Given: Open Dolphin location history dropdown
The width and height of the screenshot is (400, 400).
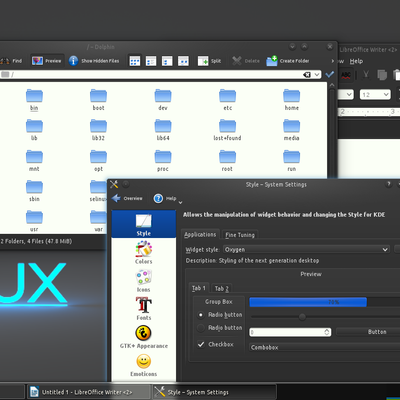Looking at the screenshot, I should click(x=317, y=75).
